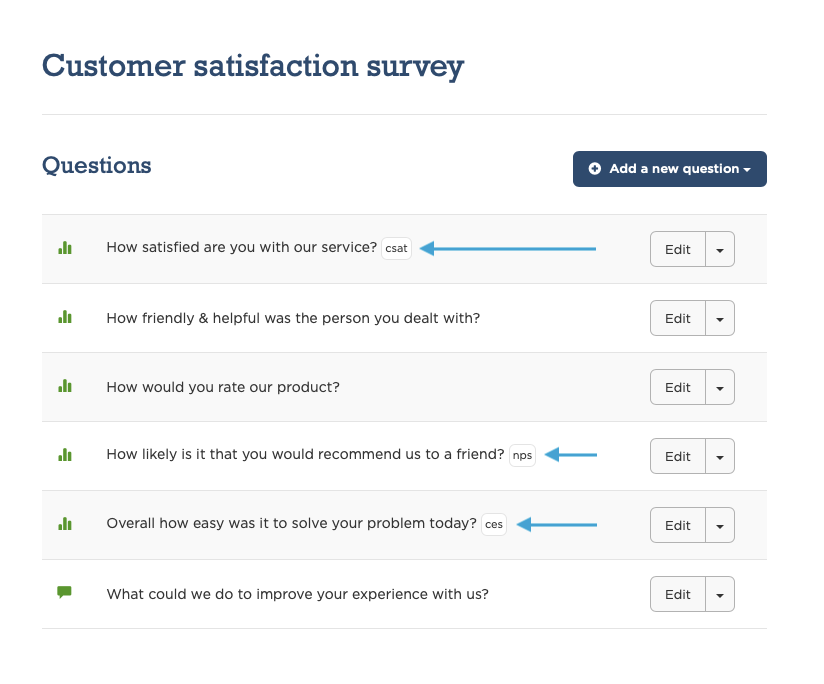Click the Customer satisfaction survey title
824x684 pixels.
pyautogui.click(x=252, y=66)
